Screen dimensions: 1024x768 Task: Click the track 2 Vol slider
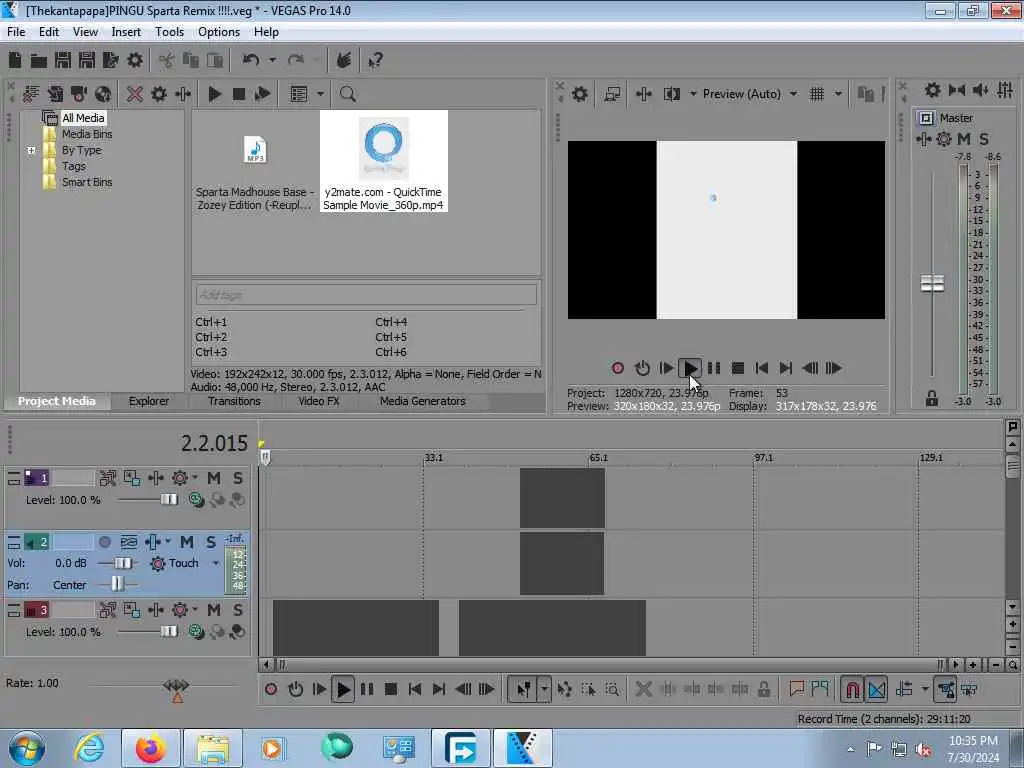[x=123, y=563]
